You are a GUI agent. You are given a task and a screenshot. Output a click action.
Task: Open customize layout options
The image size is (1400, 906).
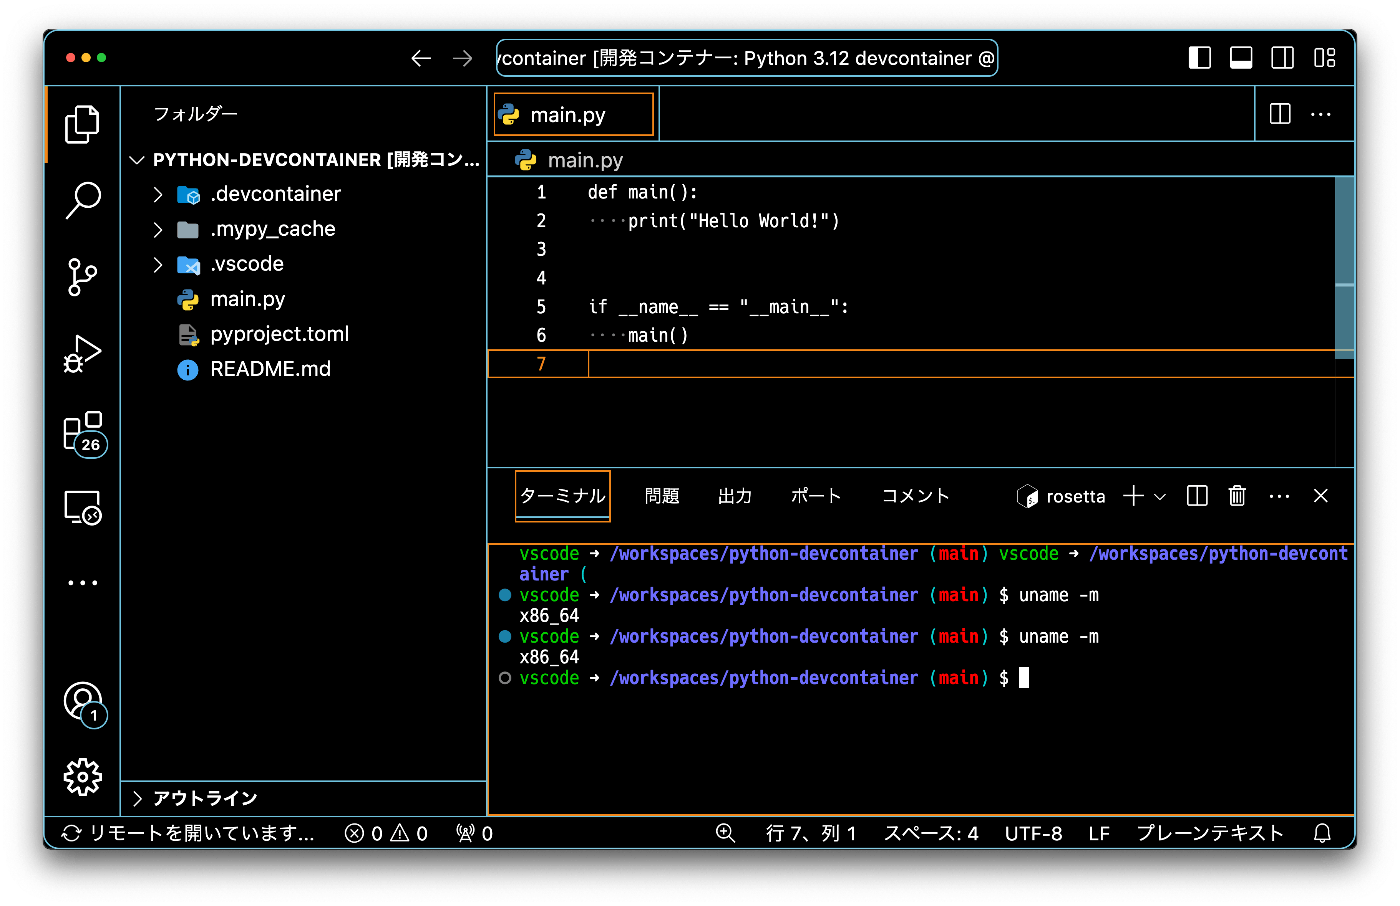(1324, 58)
